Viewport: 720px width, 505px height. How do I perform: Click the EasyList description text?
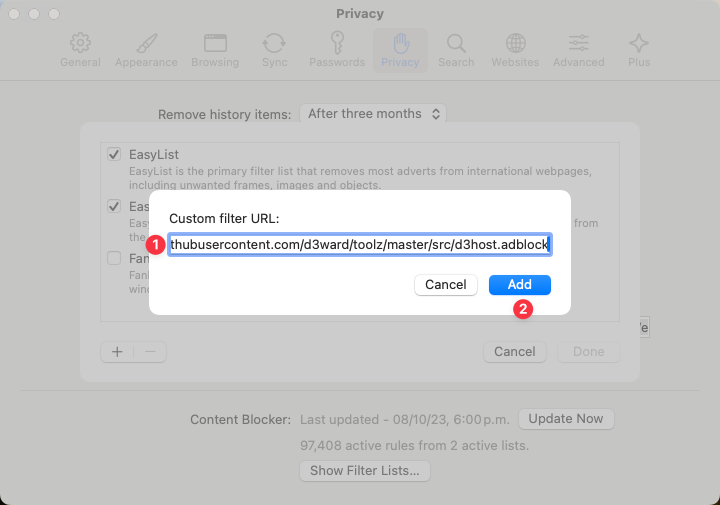[x=360, y=178]
